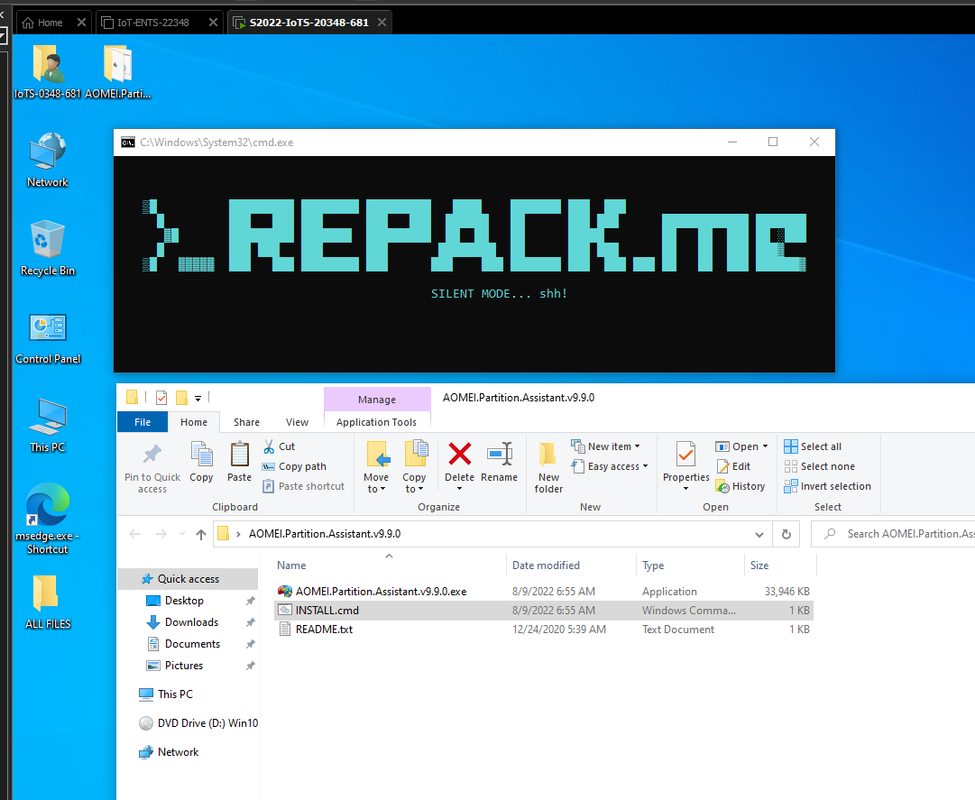Click the IoTS-0348-681 user folder icon

tap(47, 72)
